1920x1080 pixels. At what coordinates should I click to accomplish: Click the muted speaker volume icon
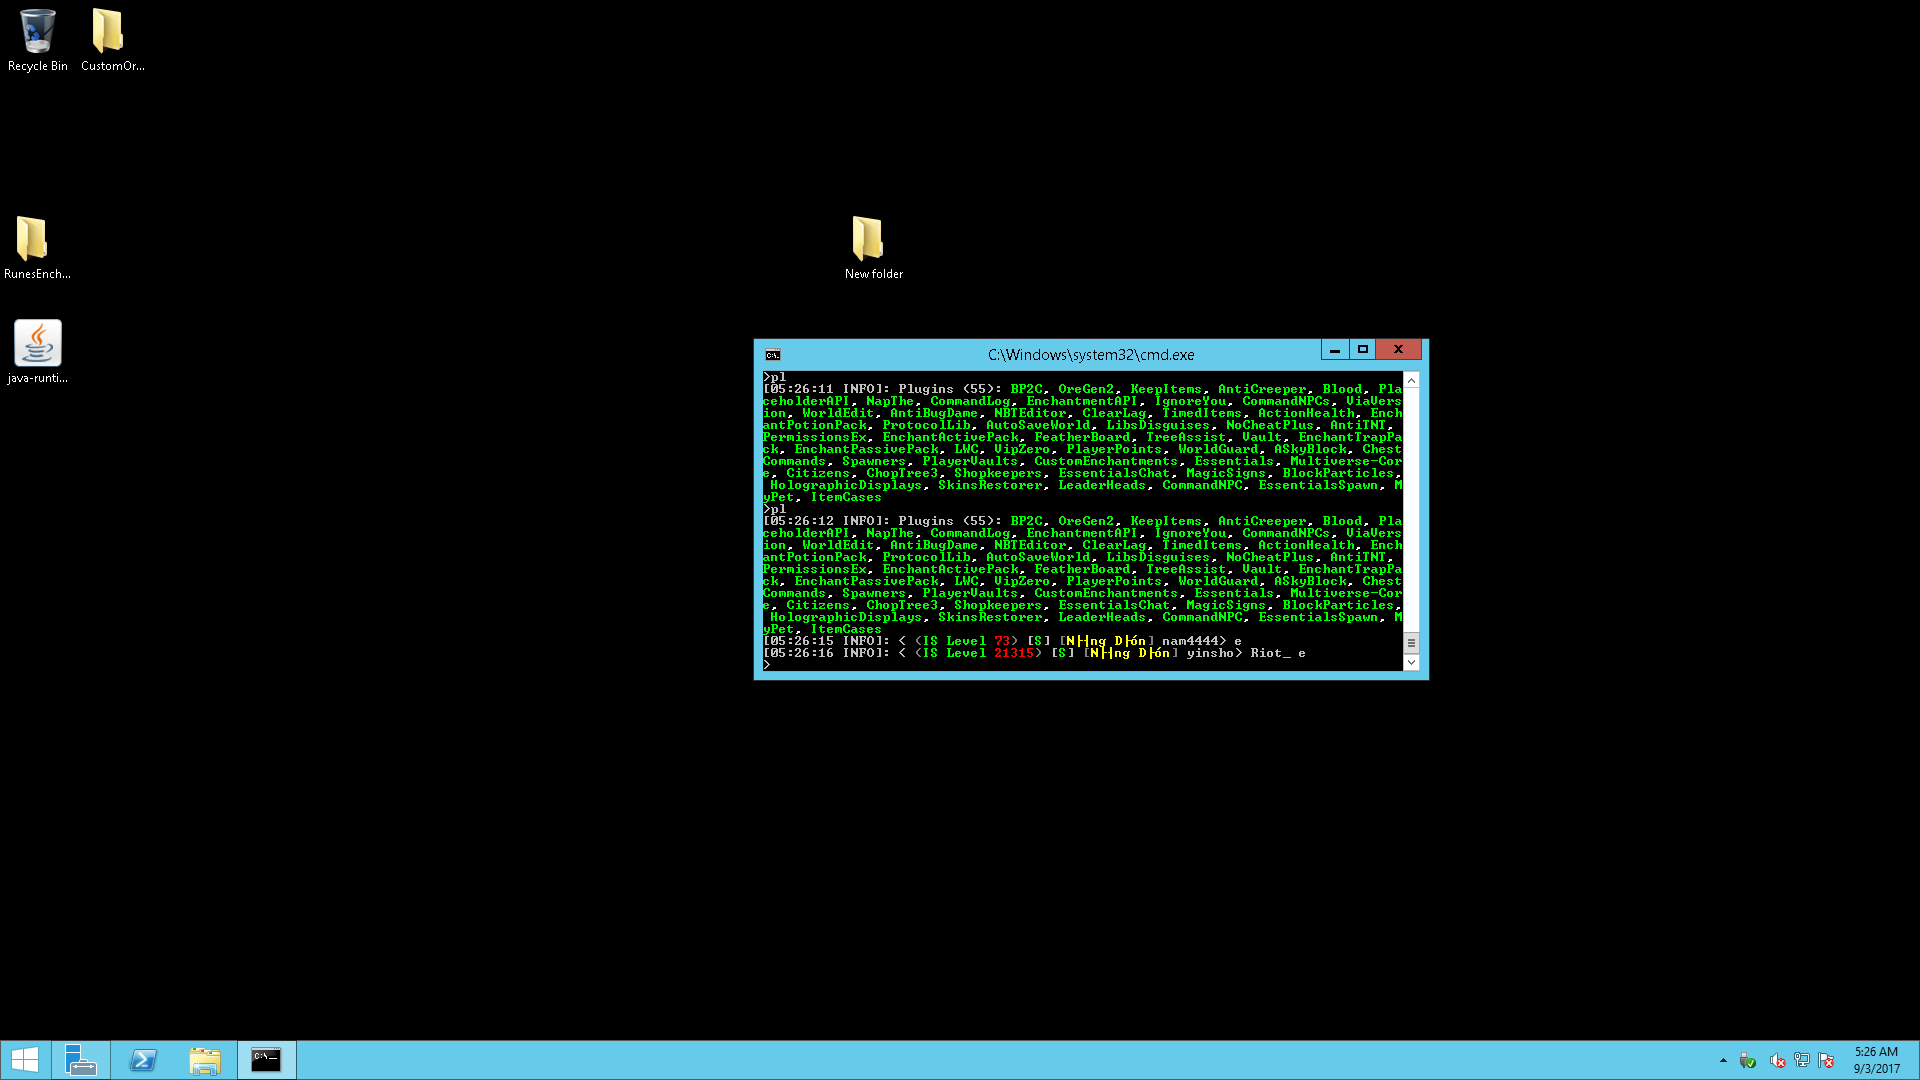(1777, 1061)
